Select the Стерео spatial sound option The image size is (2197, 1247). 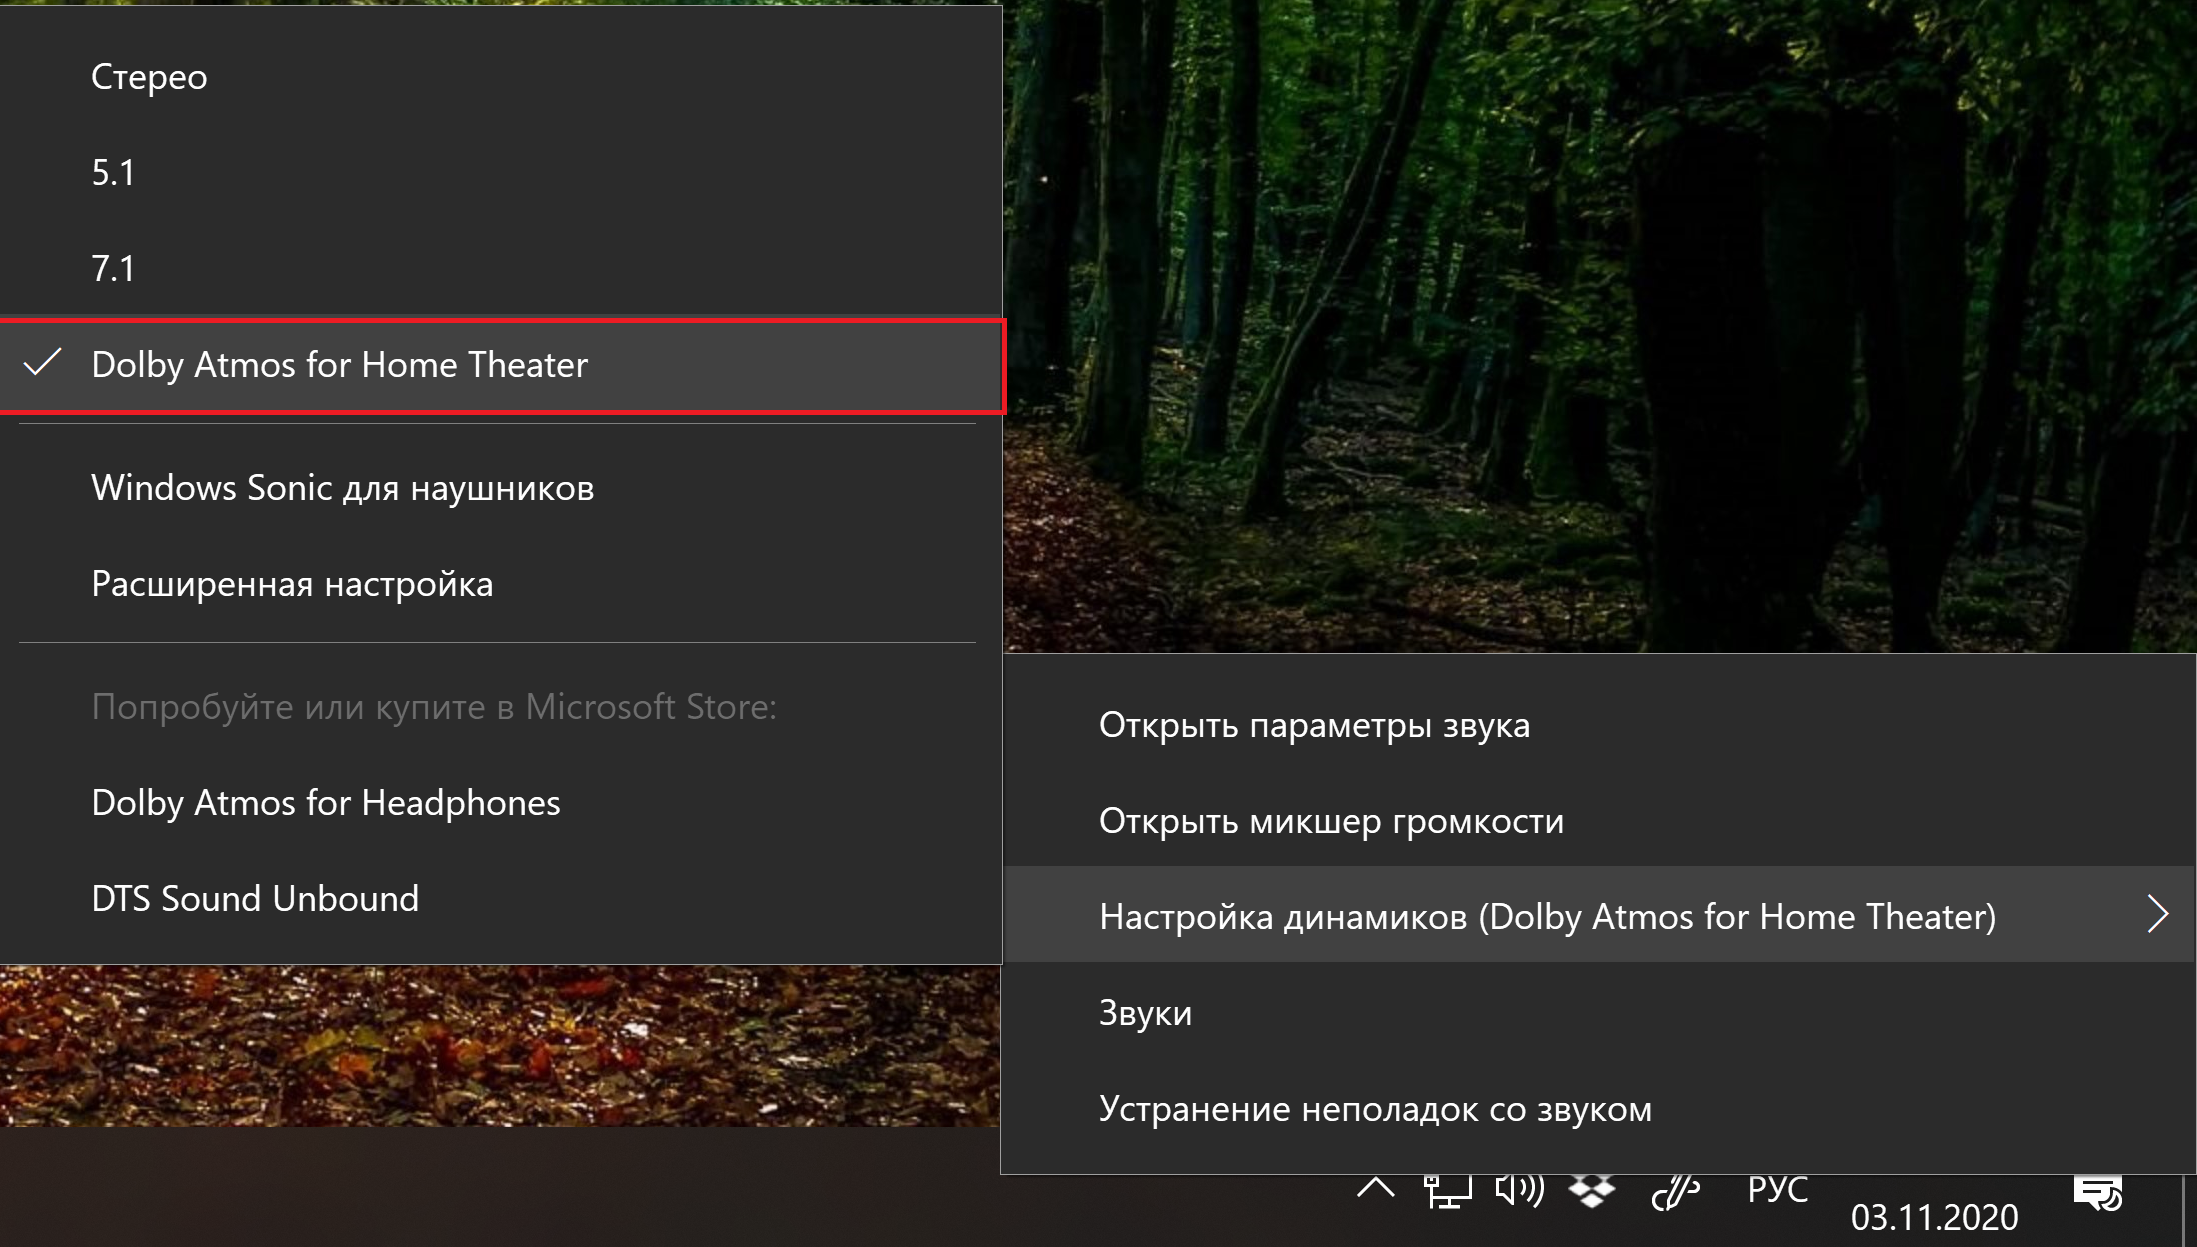point(149,77)
